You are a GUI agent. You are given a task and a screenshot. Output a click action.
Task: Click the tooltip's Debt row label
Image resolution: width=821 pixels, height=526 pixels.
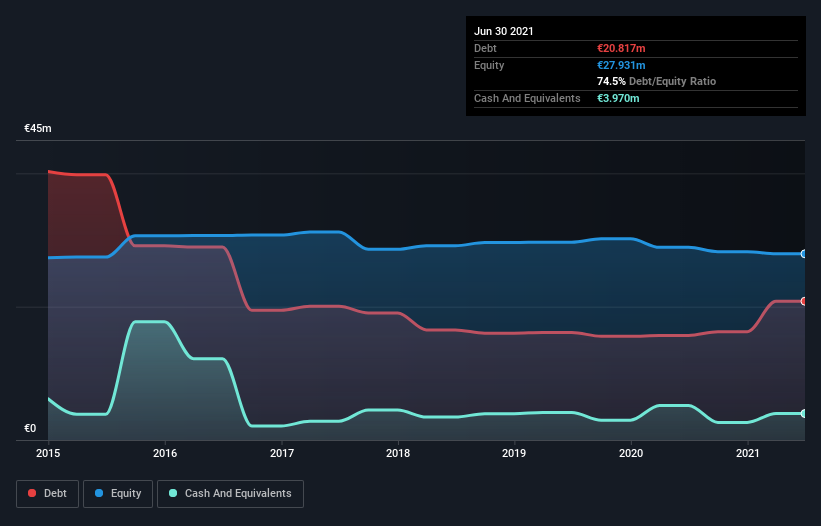tap(485, 48)
